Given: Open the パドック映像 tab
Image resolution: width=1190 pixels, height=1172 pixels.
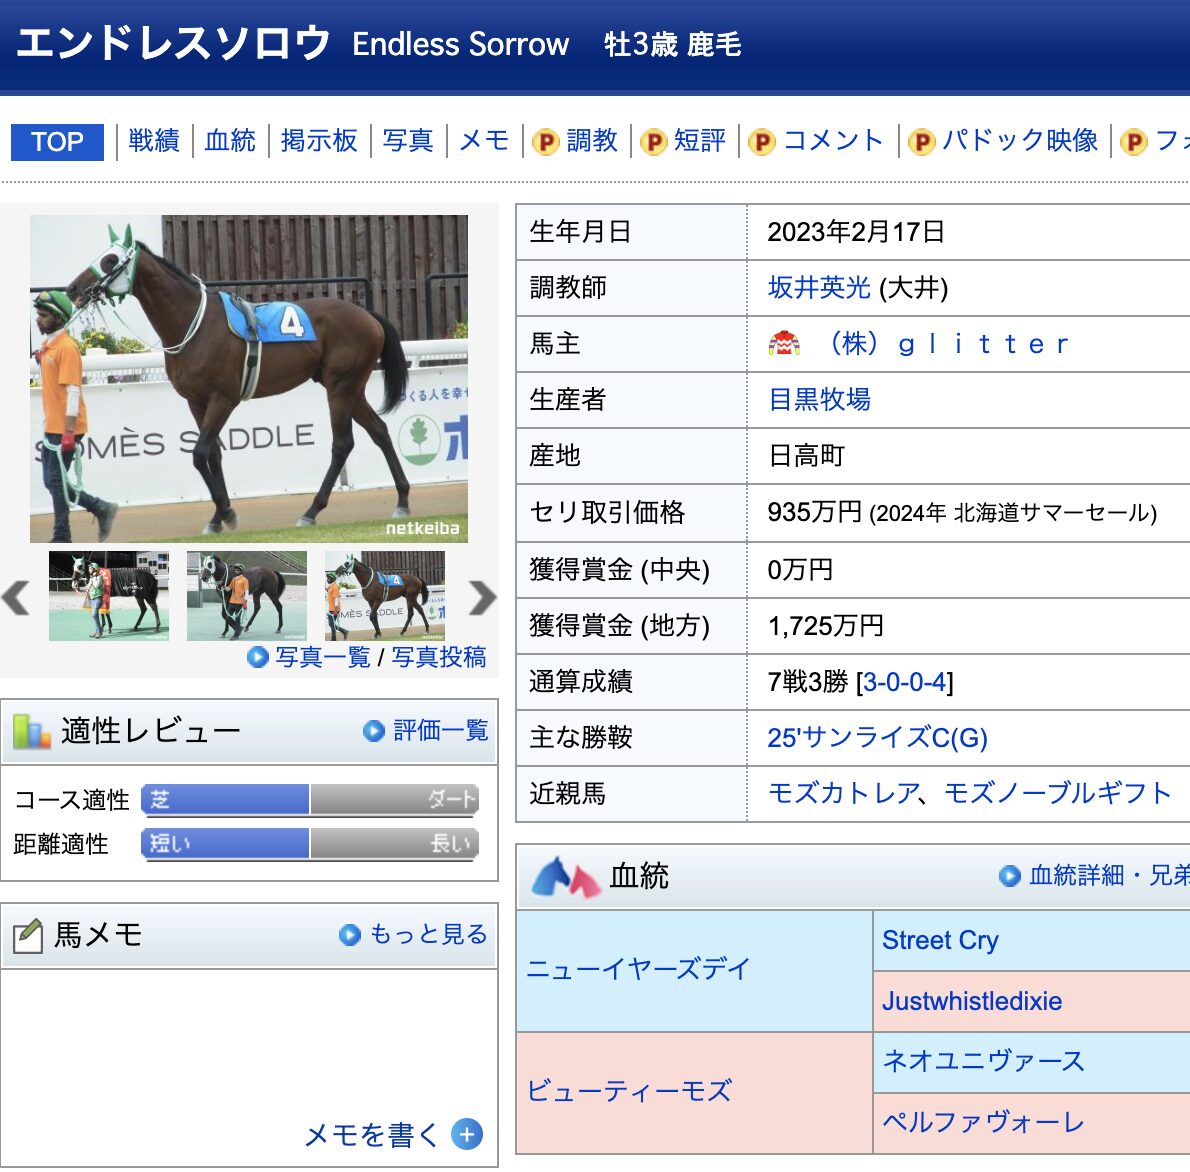Looking at the screenshot, I should [1020, 140].
